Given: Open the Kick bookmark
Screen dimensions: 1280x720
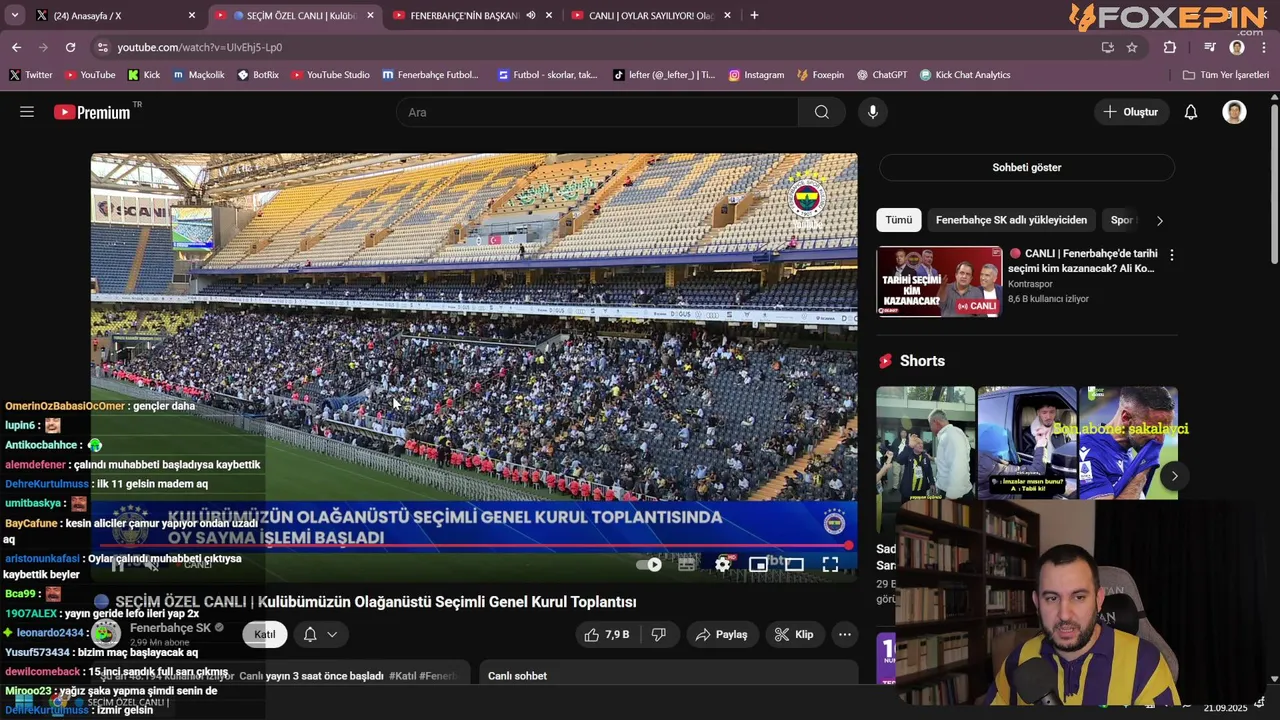Looking at the screenshot, I should click(144, 75).
